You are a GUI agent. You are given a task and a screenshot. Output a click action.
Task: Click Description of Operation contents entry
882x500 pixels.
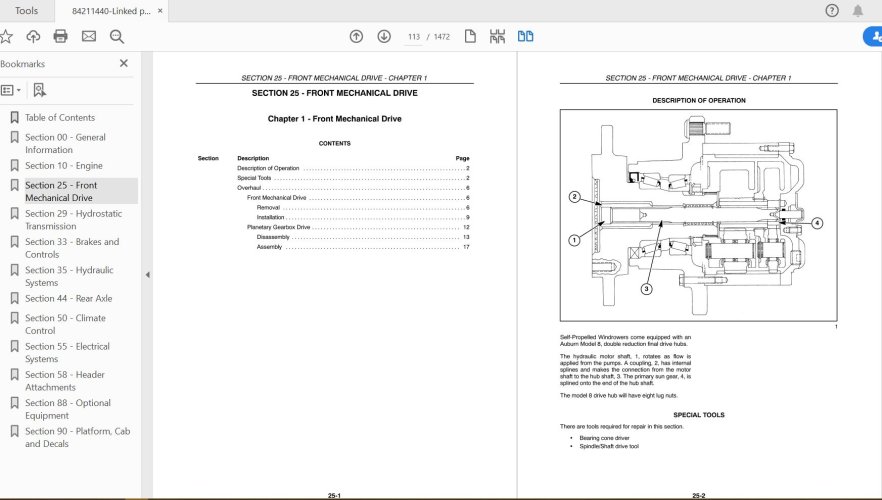pyautogui.click(x=353, y=168)
